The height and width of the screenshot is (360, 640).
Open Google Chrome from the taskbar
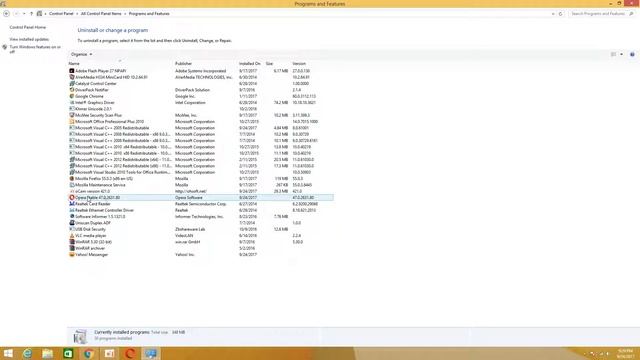[x=89, y=353]
